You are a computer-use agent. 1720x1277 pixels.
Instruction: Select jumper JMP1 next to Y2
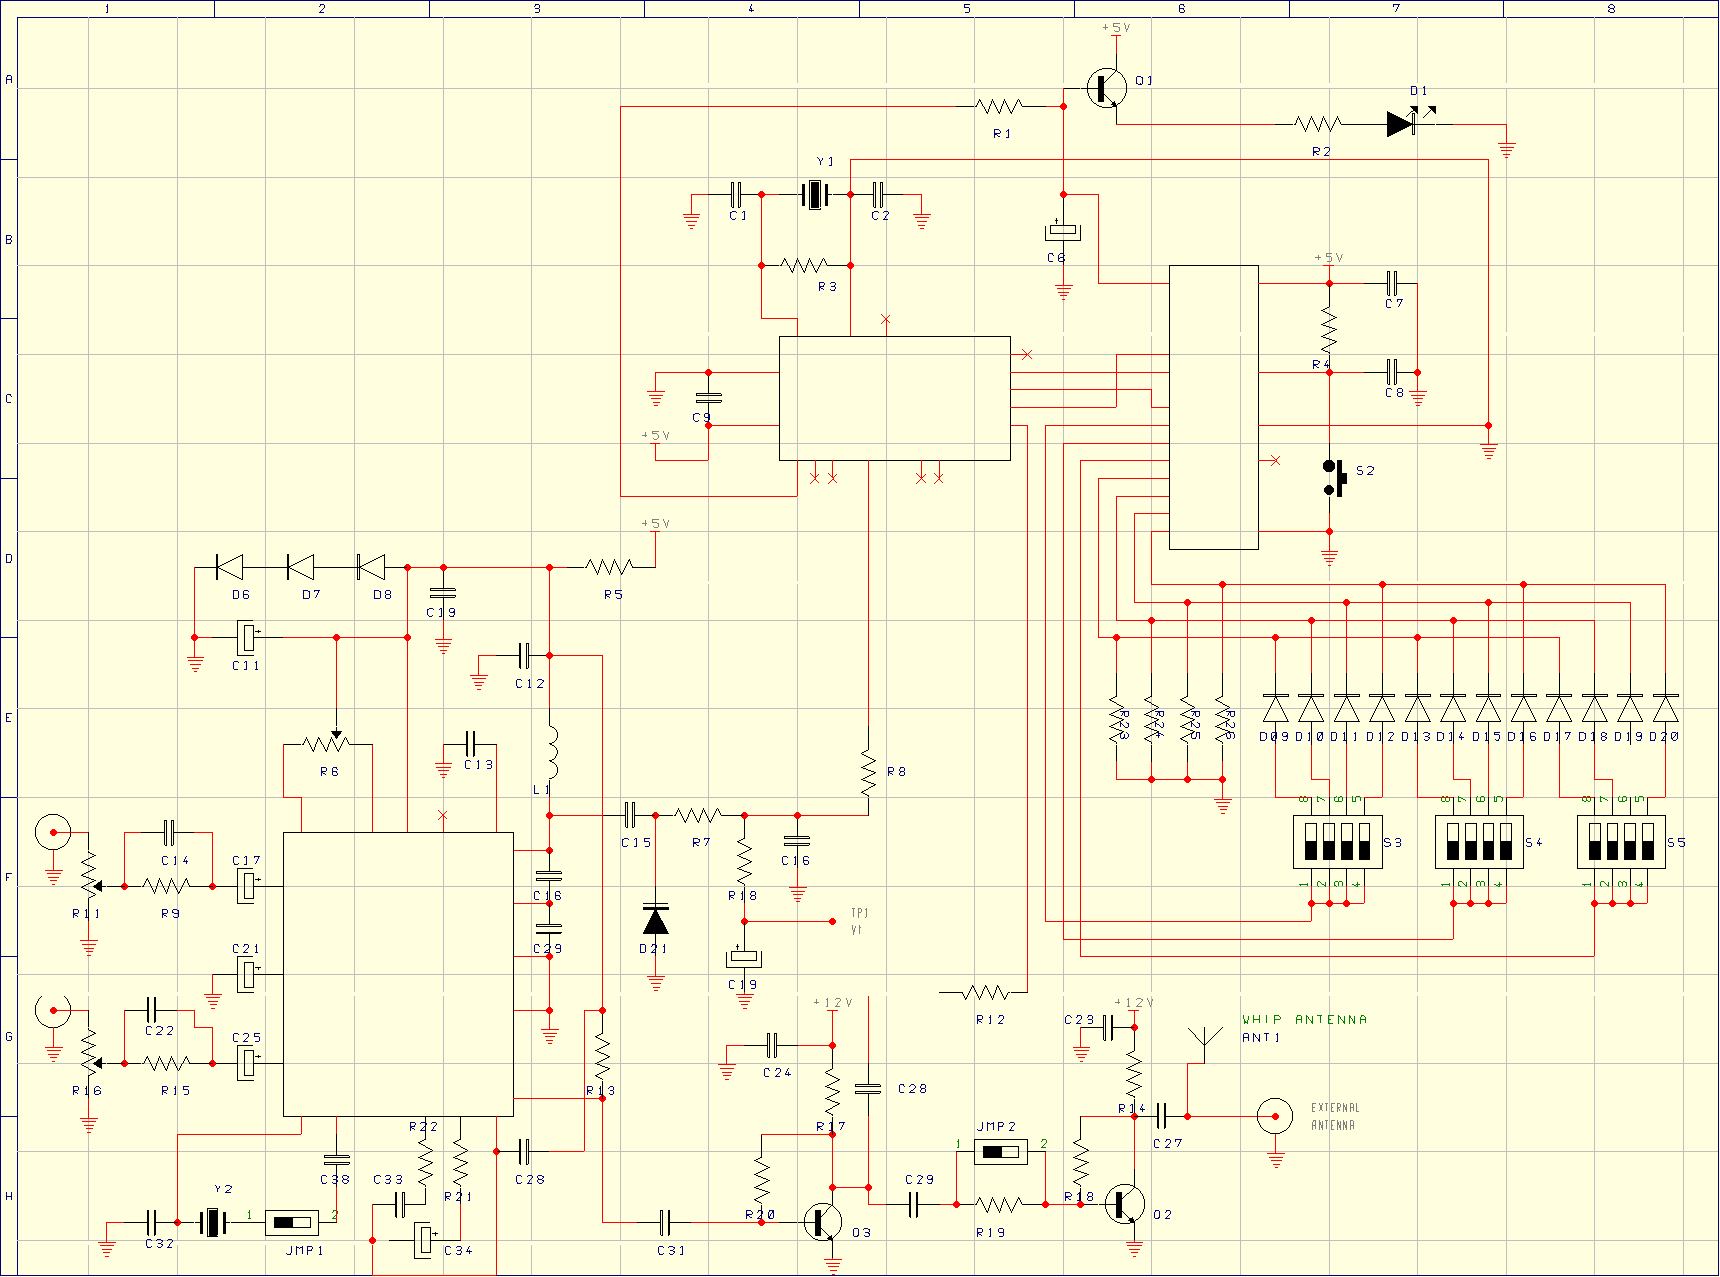290,1222
